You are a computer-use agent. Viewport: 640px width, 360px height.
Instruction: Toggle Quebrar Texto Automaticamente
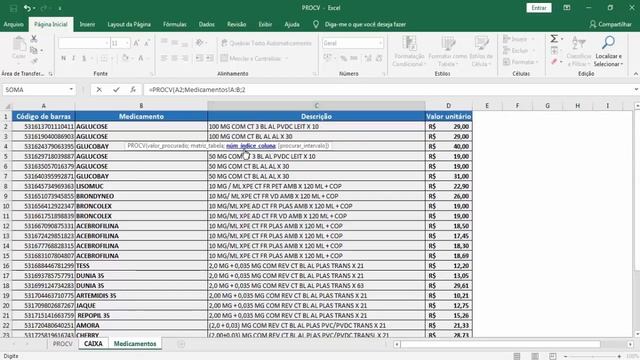(266, 43)
